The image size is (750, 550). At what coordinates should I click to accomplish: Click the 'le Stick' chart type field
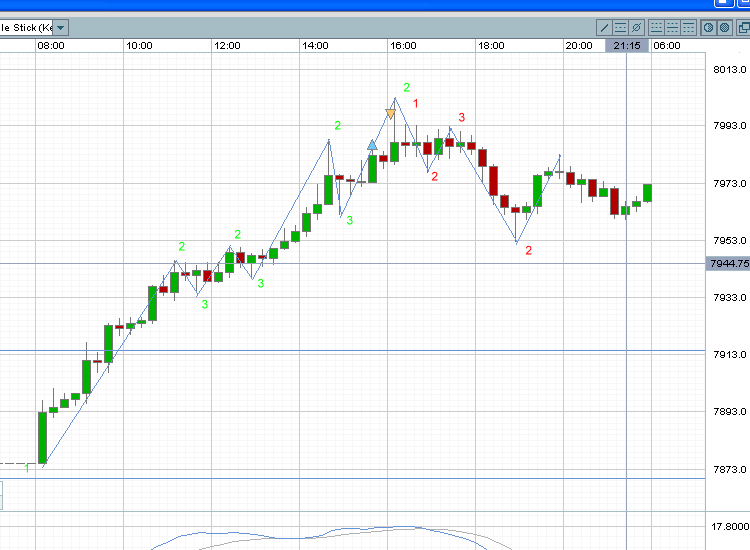[26, 28]
